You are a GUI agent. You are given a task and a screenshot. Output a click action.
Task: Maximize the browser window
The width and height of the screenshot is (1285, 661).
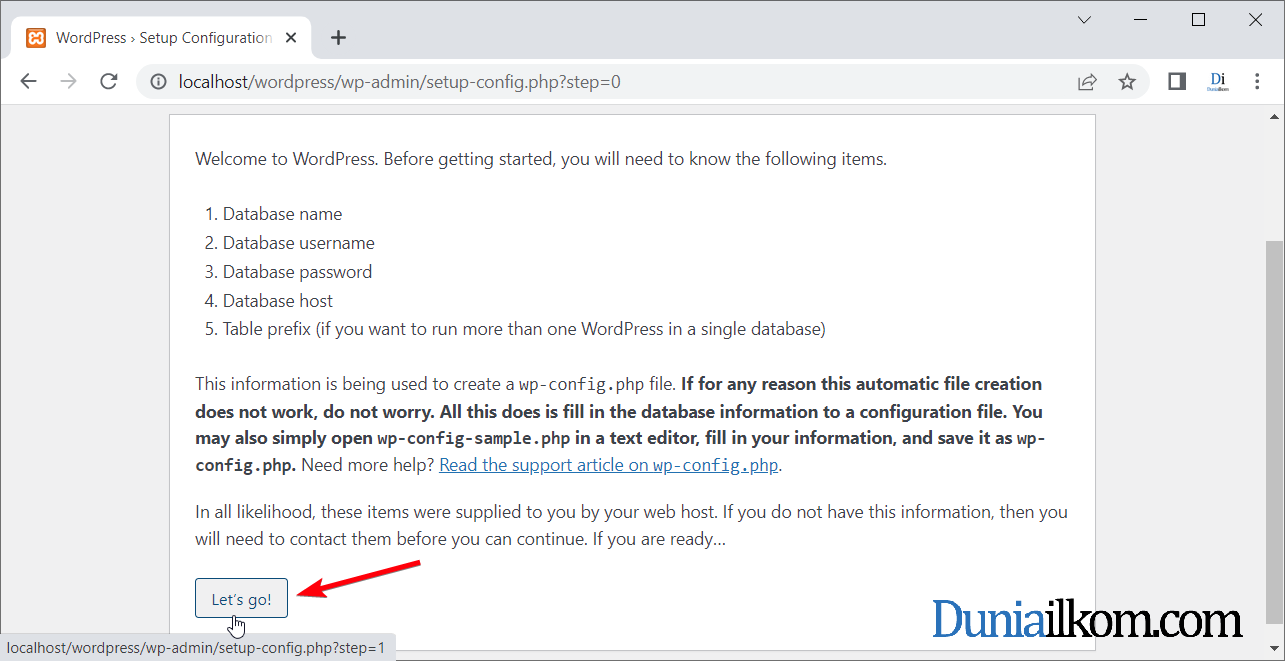(1199, 20)
